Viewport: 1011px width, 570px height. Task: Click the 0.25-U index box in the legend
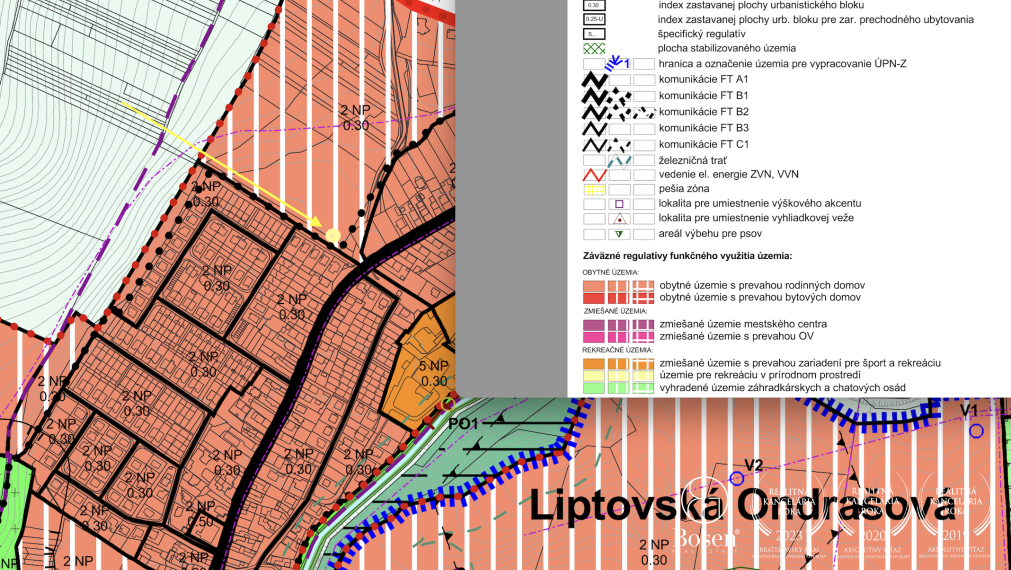point(594,19)
